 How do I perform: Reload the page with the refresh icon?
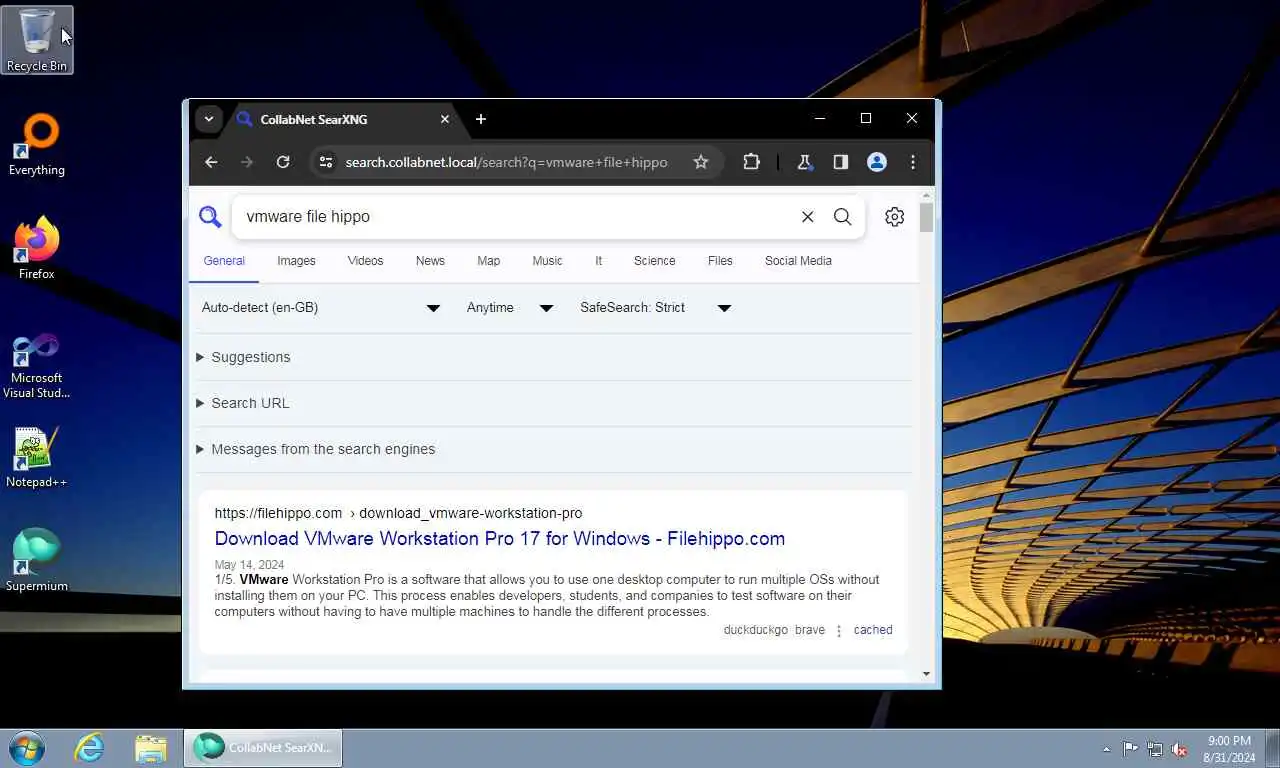pos(283,162)
